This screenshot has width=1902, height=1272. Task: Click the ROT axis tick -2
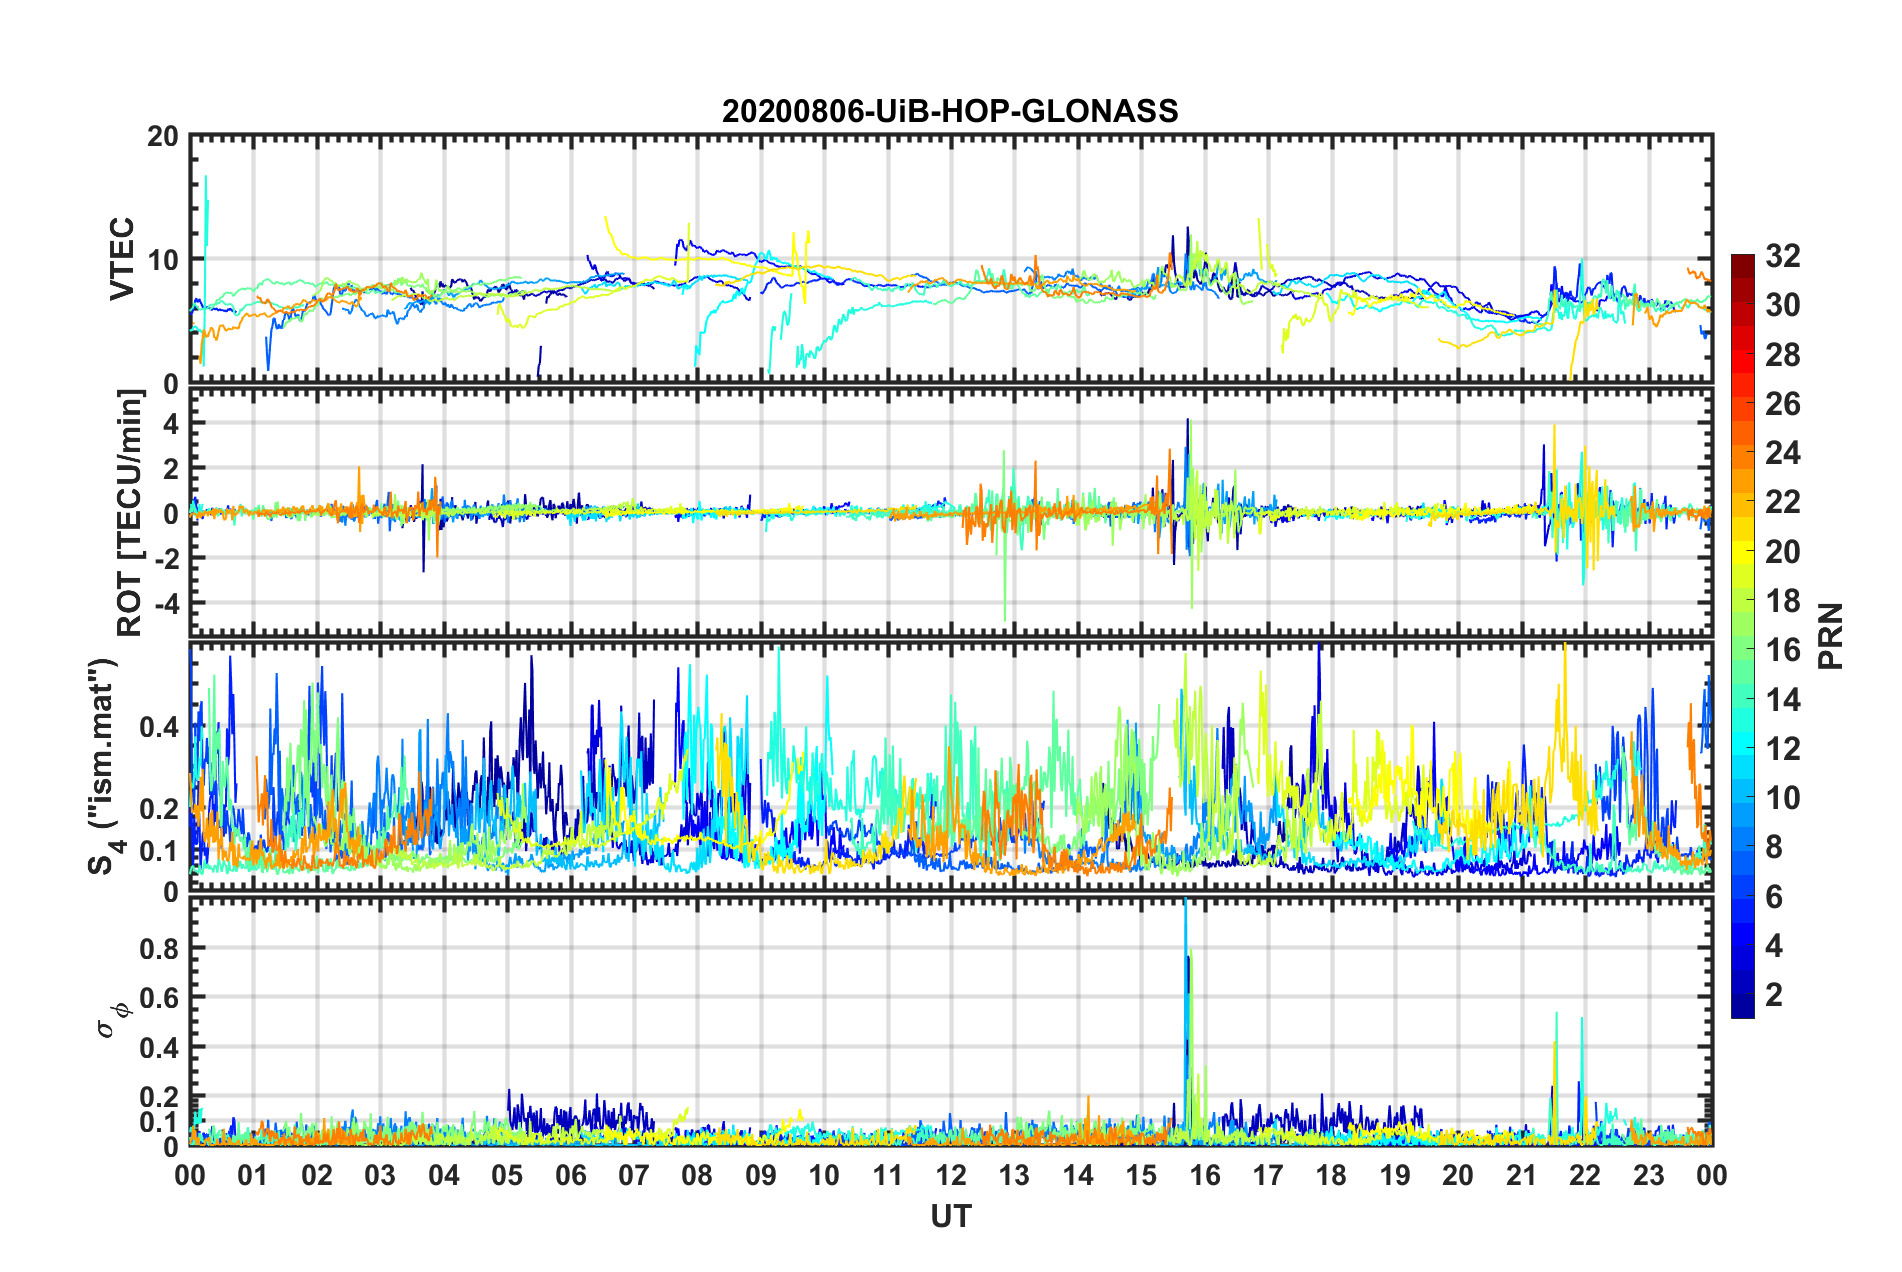(167, 558)
